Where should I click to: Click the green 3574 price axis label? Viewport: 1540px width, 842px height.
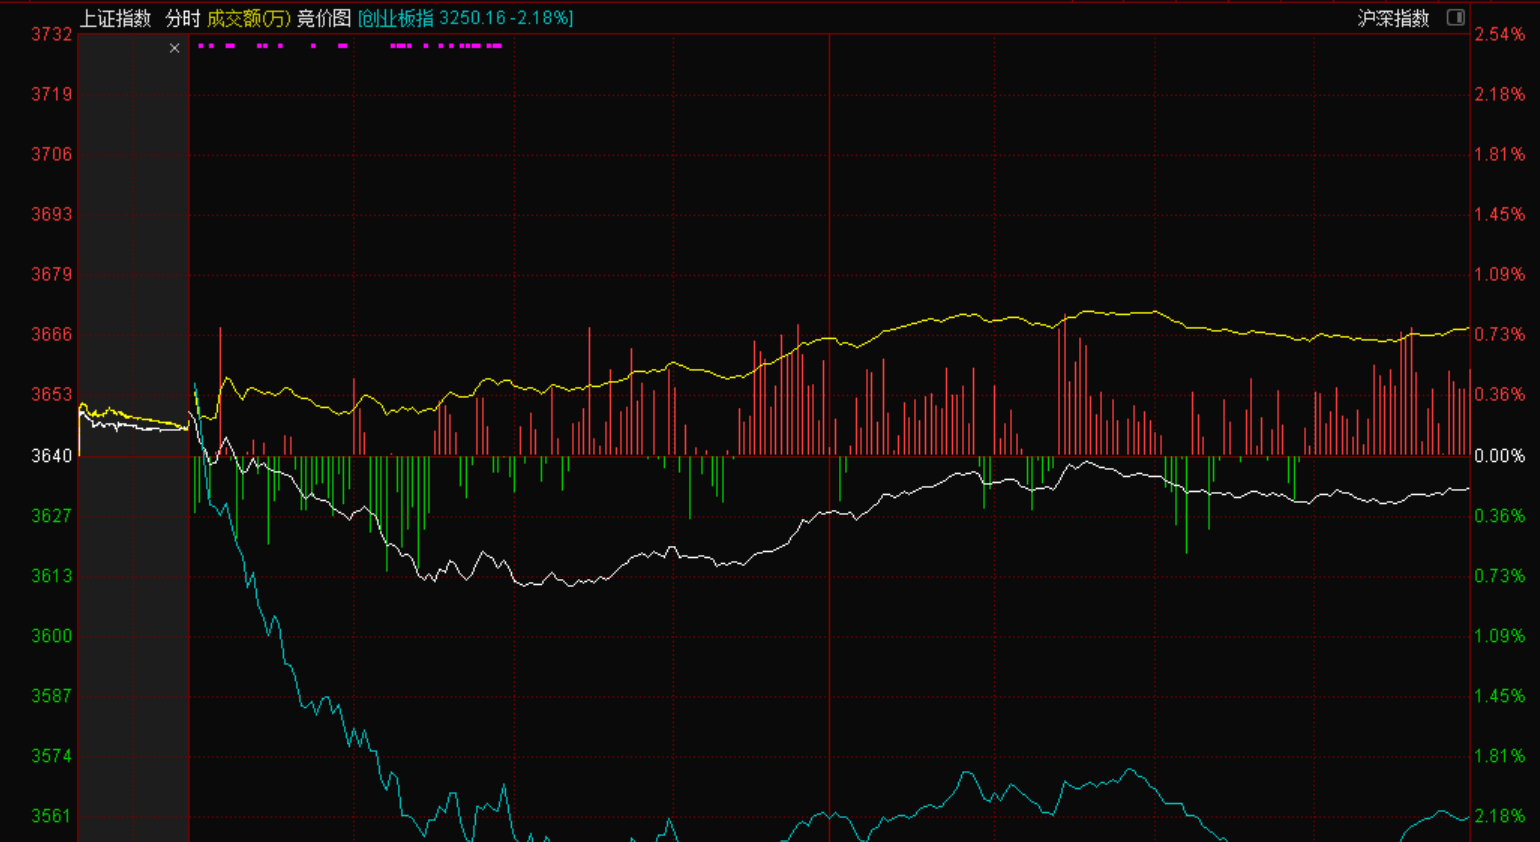52,756
